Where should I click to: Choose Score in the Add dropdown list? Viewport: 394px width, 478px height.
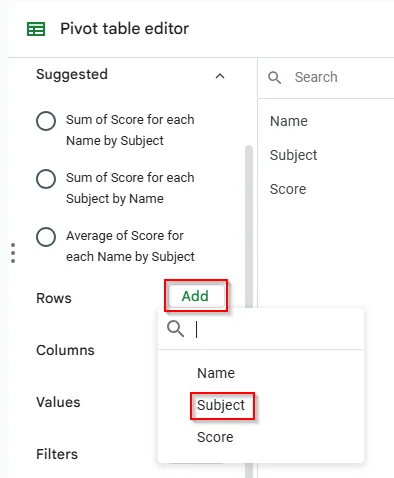215,437
